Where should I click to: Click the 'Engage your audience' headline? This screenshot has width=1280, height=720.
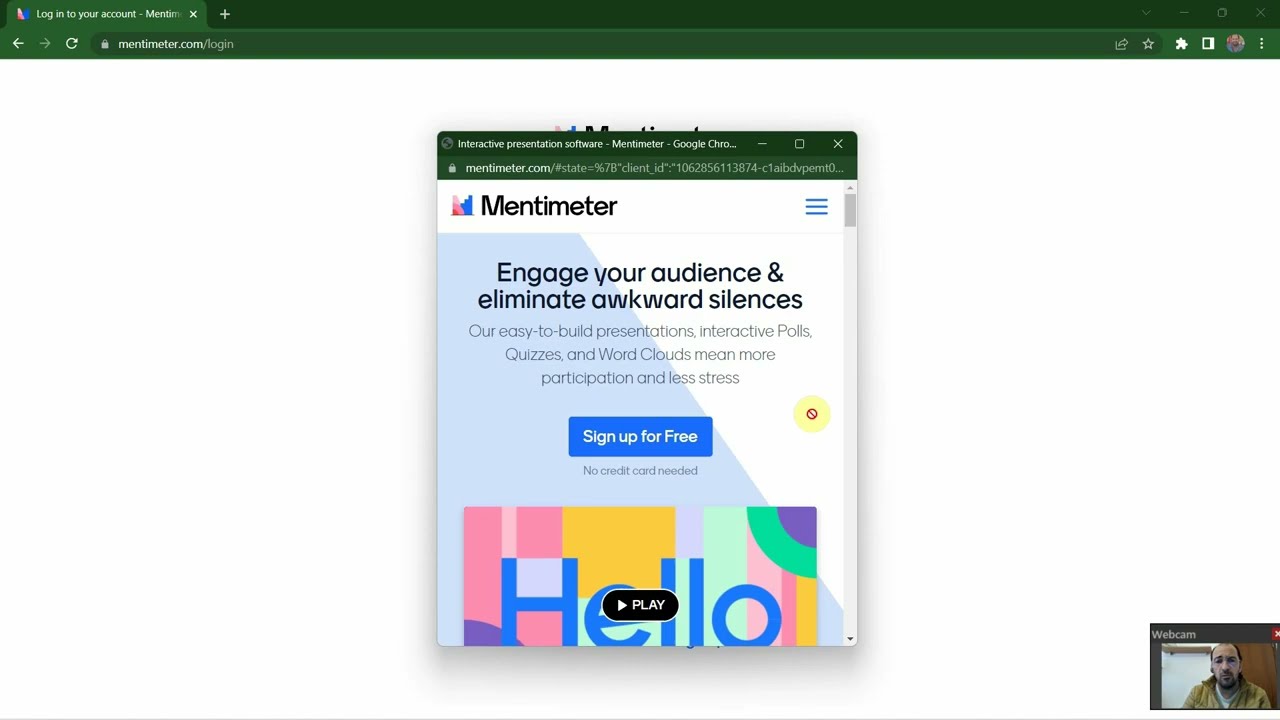640,286
